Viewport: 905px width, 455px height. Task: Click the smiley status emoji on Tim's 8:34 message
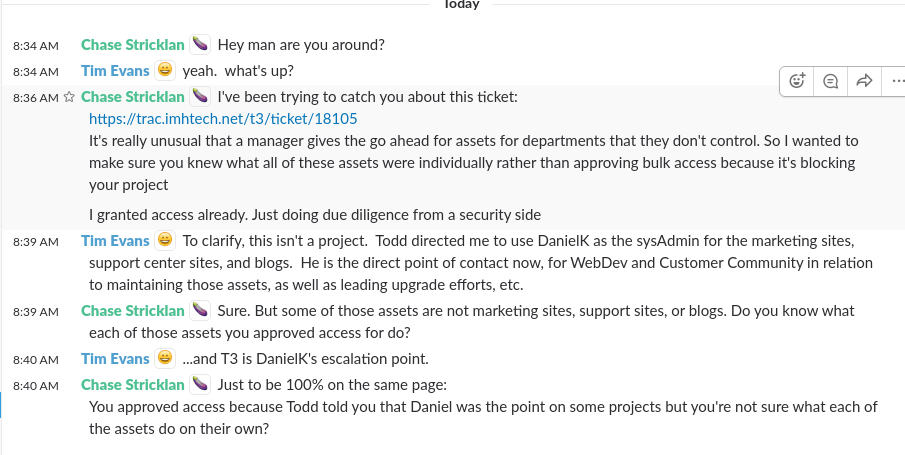(166, 71)
